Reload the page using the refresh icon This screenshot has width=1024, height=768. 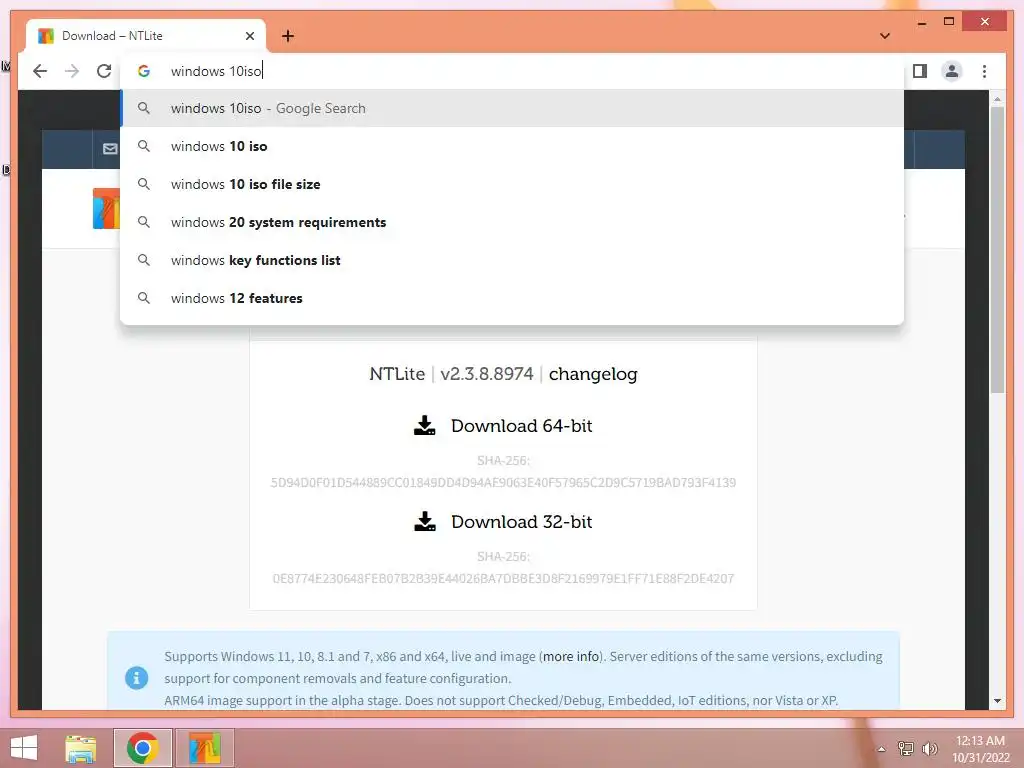104,71
